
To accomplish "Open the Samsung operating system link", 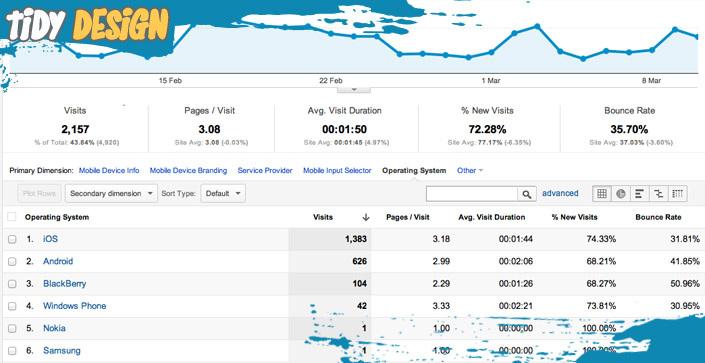I will [x=62, y=351].
